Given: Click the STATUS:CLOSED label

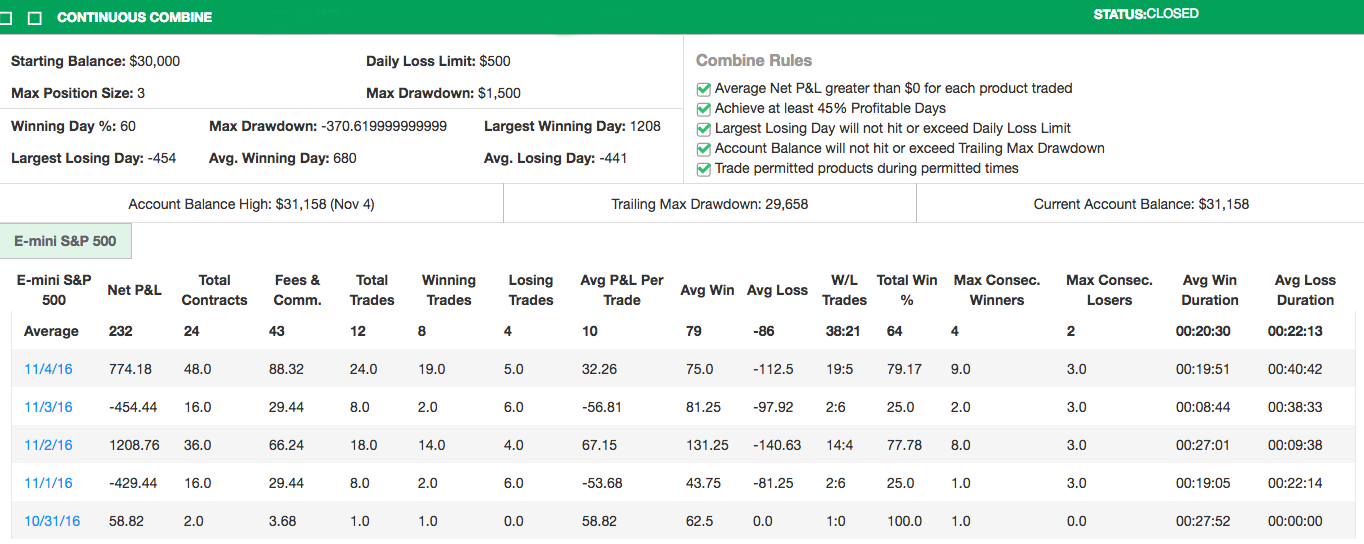Looking at the screenshot, I should (x=1146, y=14).
